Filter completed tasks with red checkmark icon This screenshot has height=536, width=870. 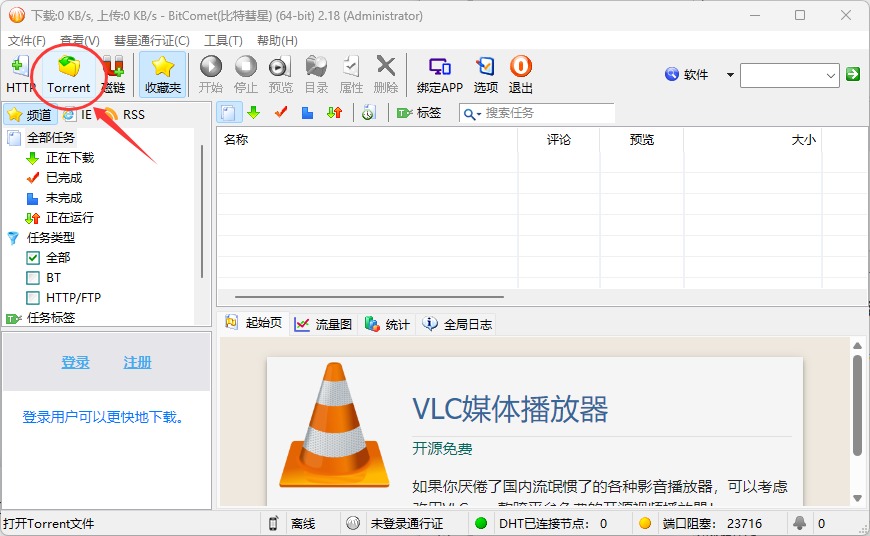point(281,113)
